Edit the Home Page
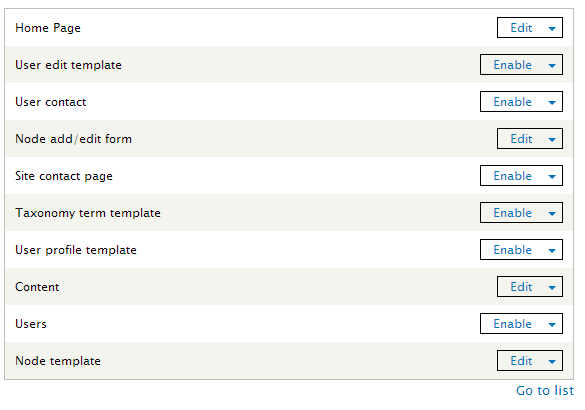Image resolution: width=585 pixels, height=410 pixels. [x=521, y=28]
